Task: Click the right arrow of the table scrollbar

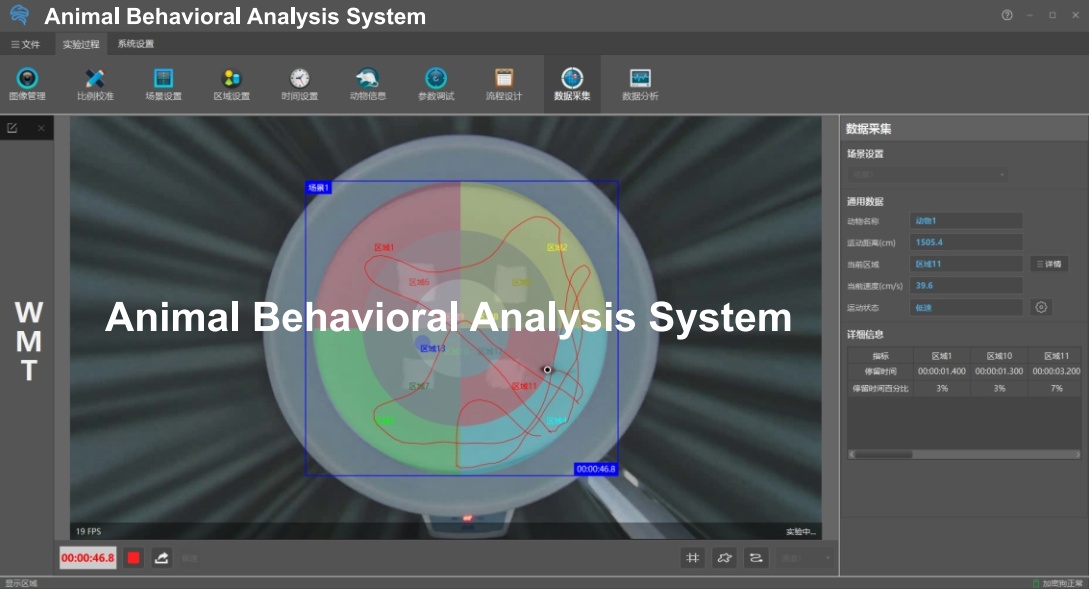Action: [x=1077, y=455]
